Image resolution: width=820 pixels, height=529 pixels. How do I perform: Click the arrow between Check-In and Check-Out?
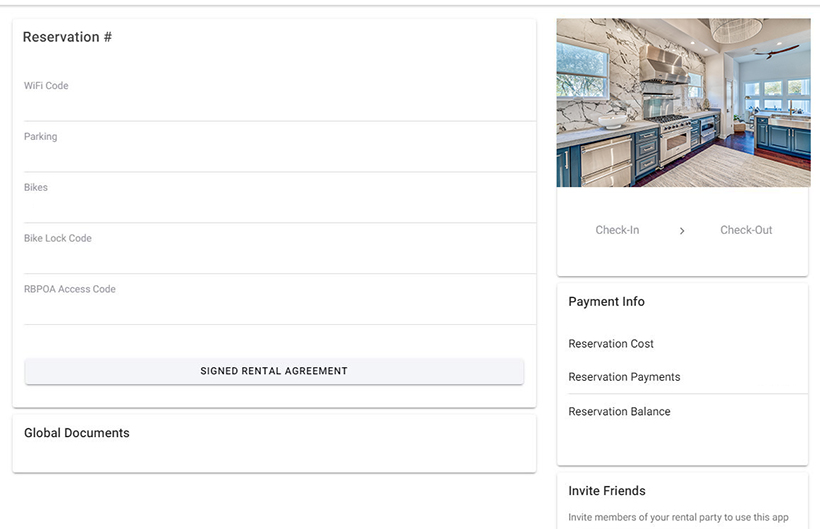[682, 231]
